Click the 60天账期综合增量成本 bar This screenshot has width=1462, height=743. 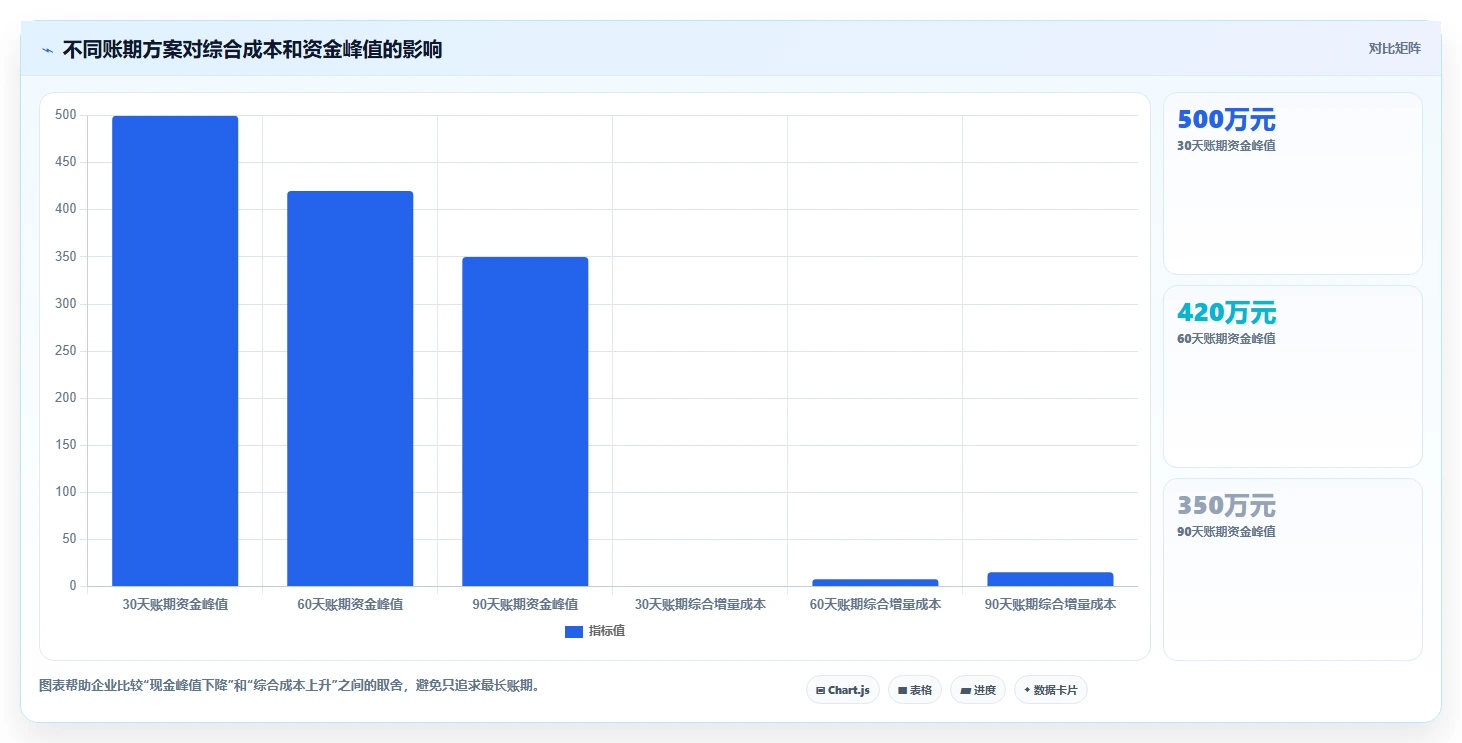pyautogui.click(x=875, y=582)
